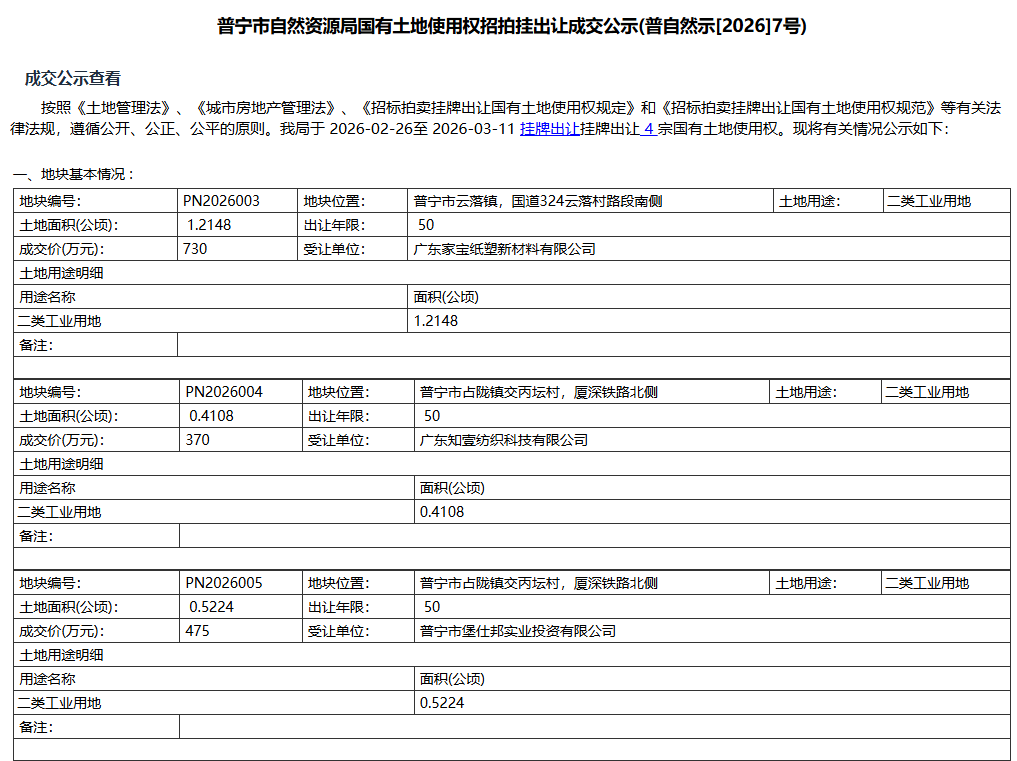Select parcel number PN2026004 cell
This screenshot has width=1017, height=761.
click(x=224, y=392)
